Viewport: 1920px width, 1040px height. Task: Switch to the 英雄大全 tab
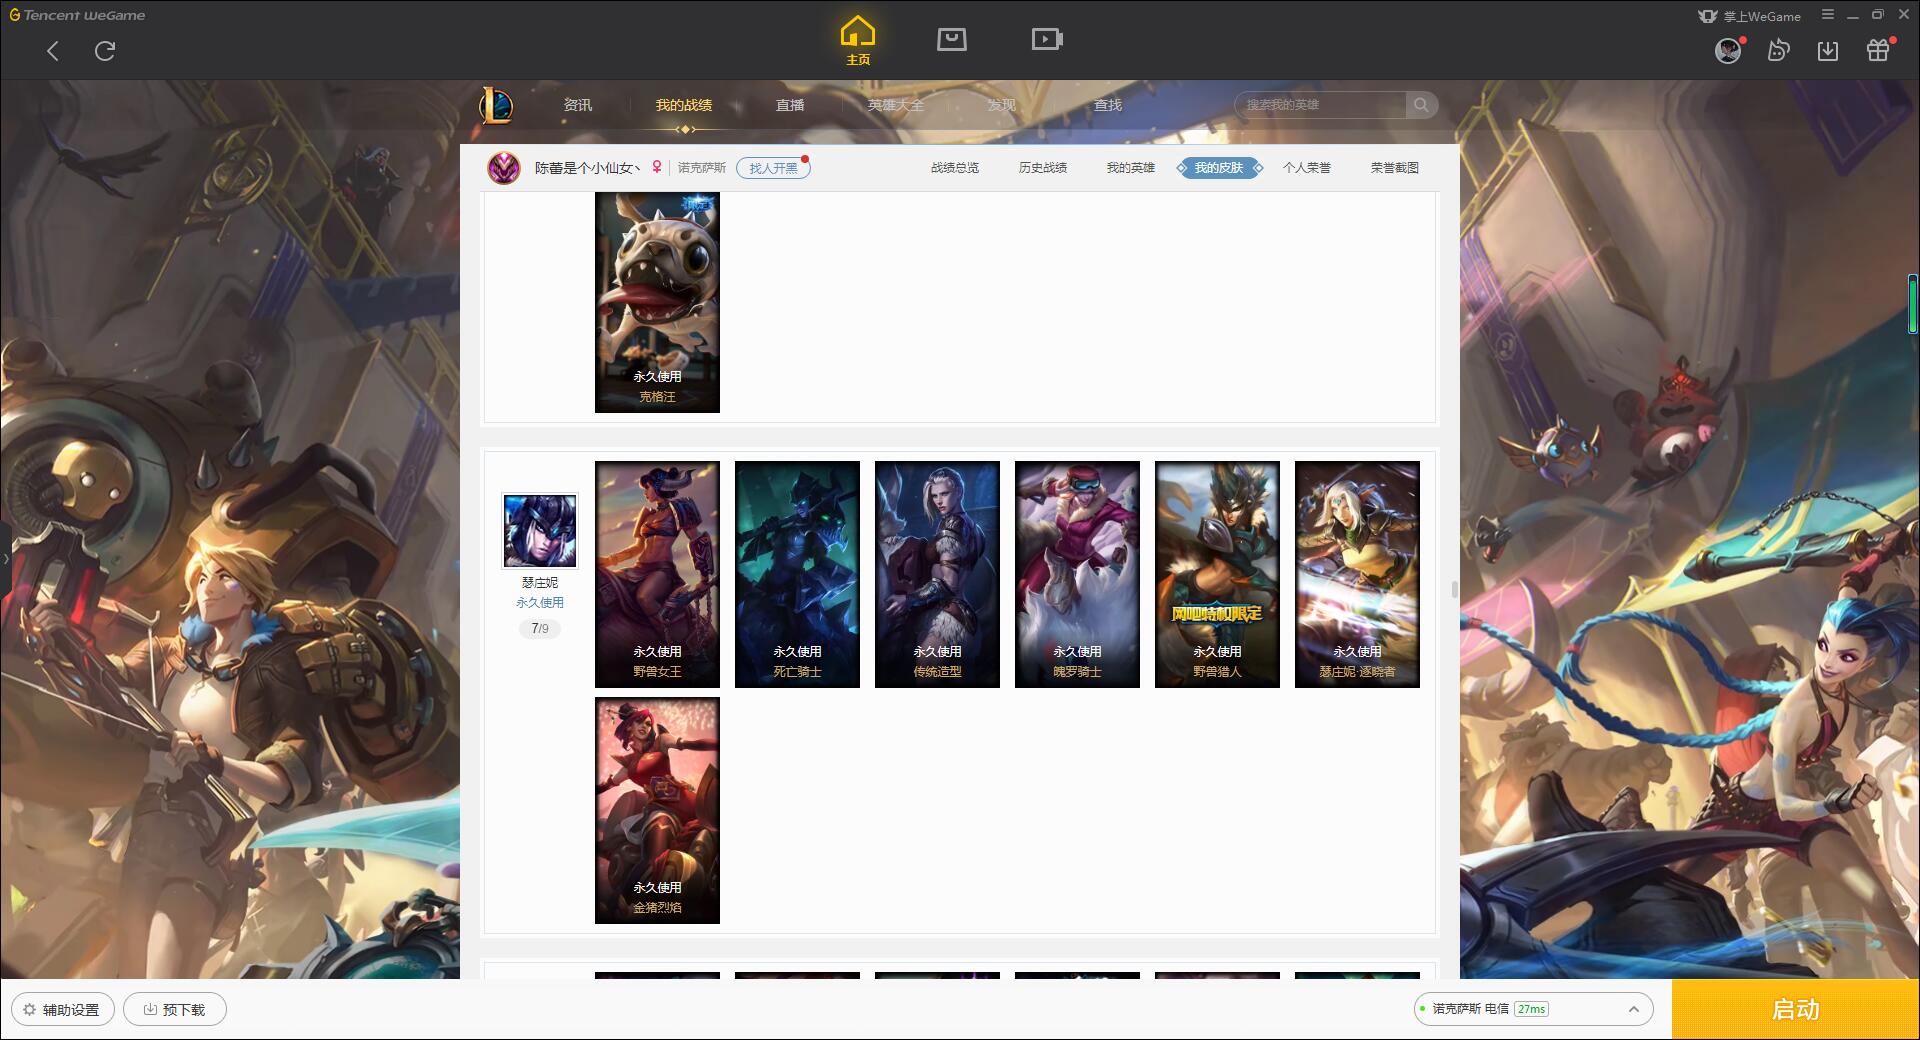[x=896, y=105]
